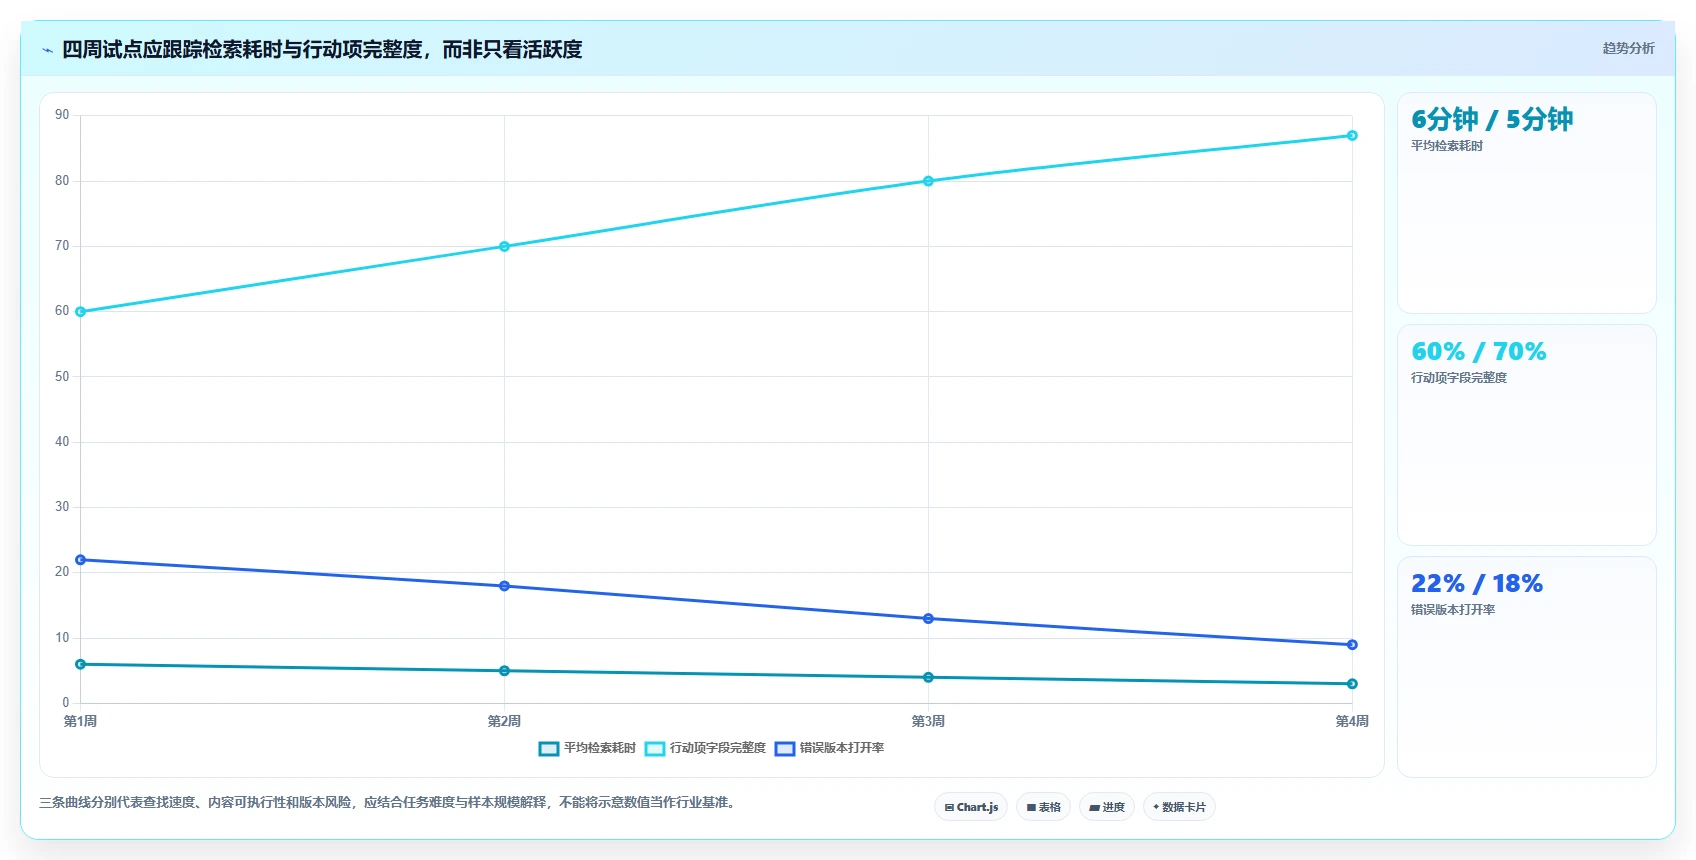Click the 60% / 70% stat value
Viewport: 1696px width, 860px height.
tap(1478, 352)
